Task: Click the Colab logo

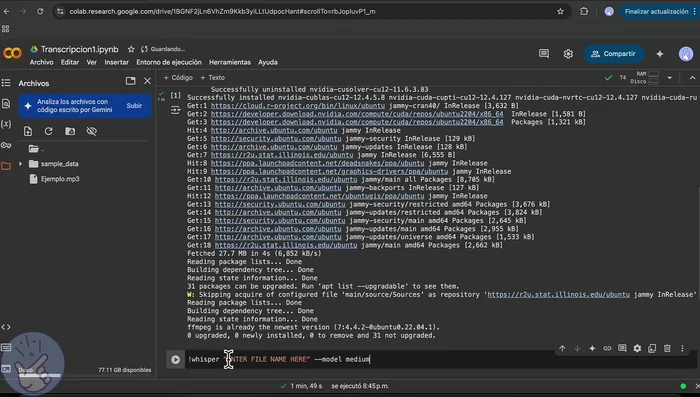Action: pos(12,54)
